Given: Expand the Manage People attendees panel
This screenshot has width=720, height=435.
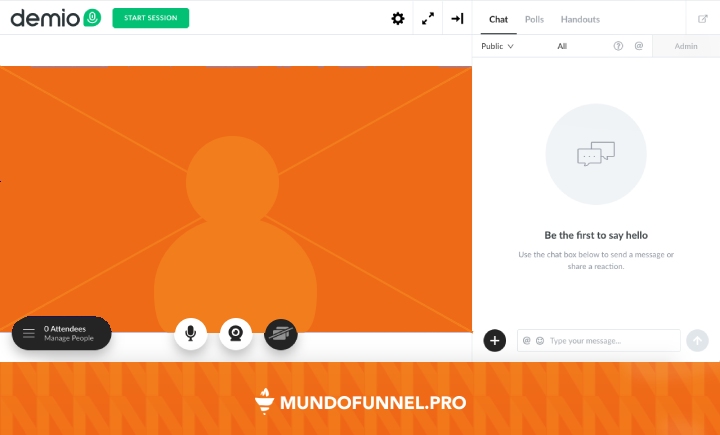Looking at the screenshot, I should (62, 333).
